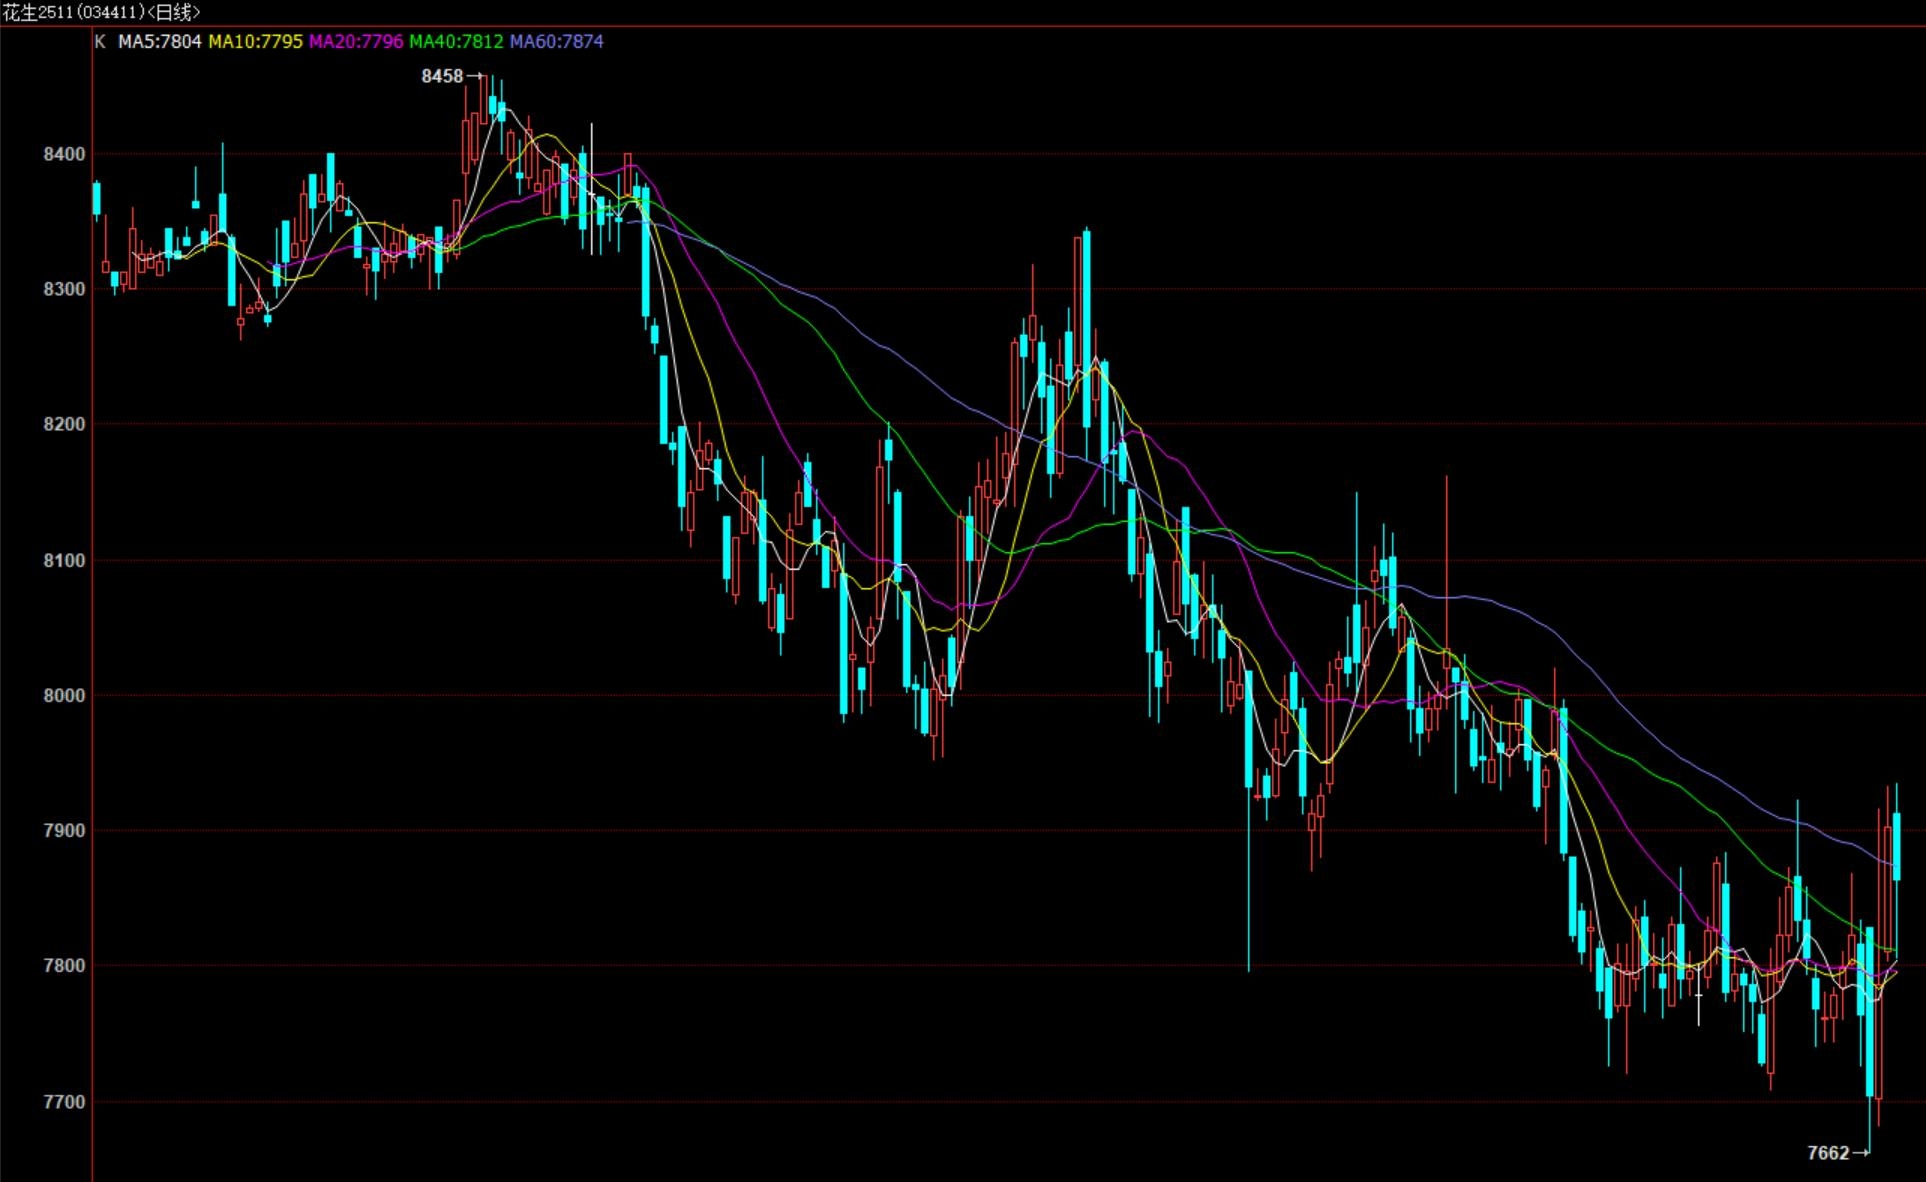Viewport: 1926px width, 1182px height.
Task: Click the magenta MA20:7796 label
Action: point(356,42)
